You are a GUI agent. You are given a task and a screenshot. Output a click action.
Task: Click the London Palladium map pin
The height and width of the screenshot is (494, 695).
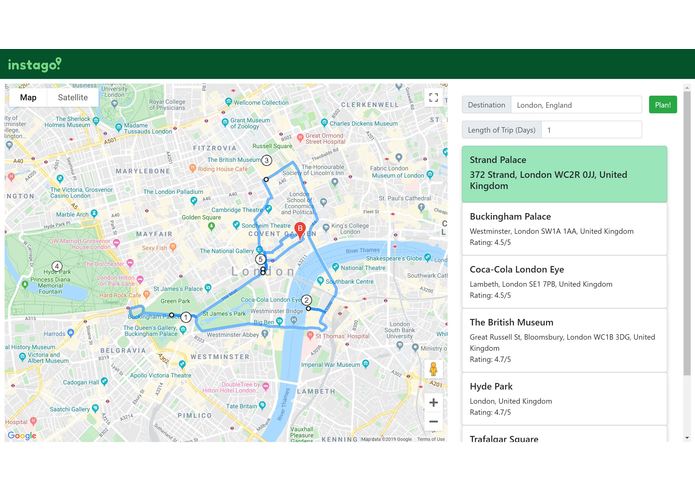(x=194, y=200)
